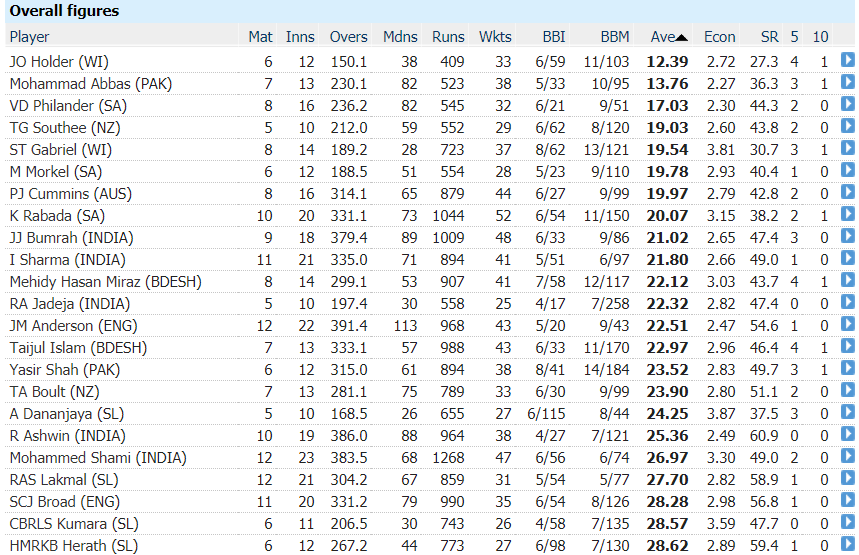859x555 pixels.
Task: Open I Sharma (INDIA) player profile
Action: point(67,260)
